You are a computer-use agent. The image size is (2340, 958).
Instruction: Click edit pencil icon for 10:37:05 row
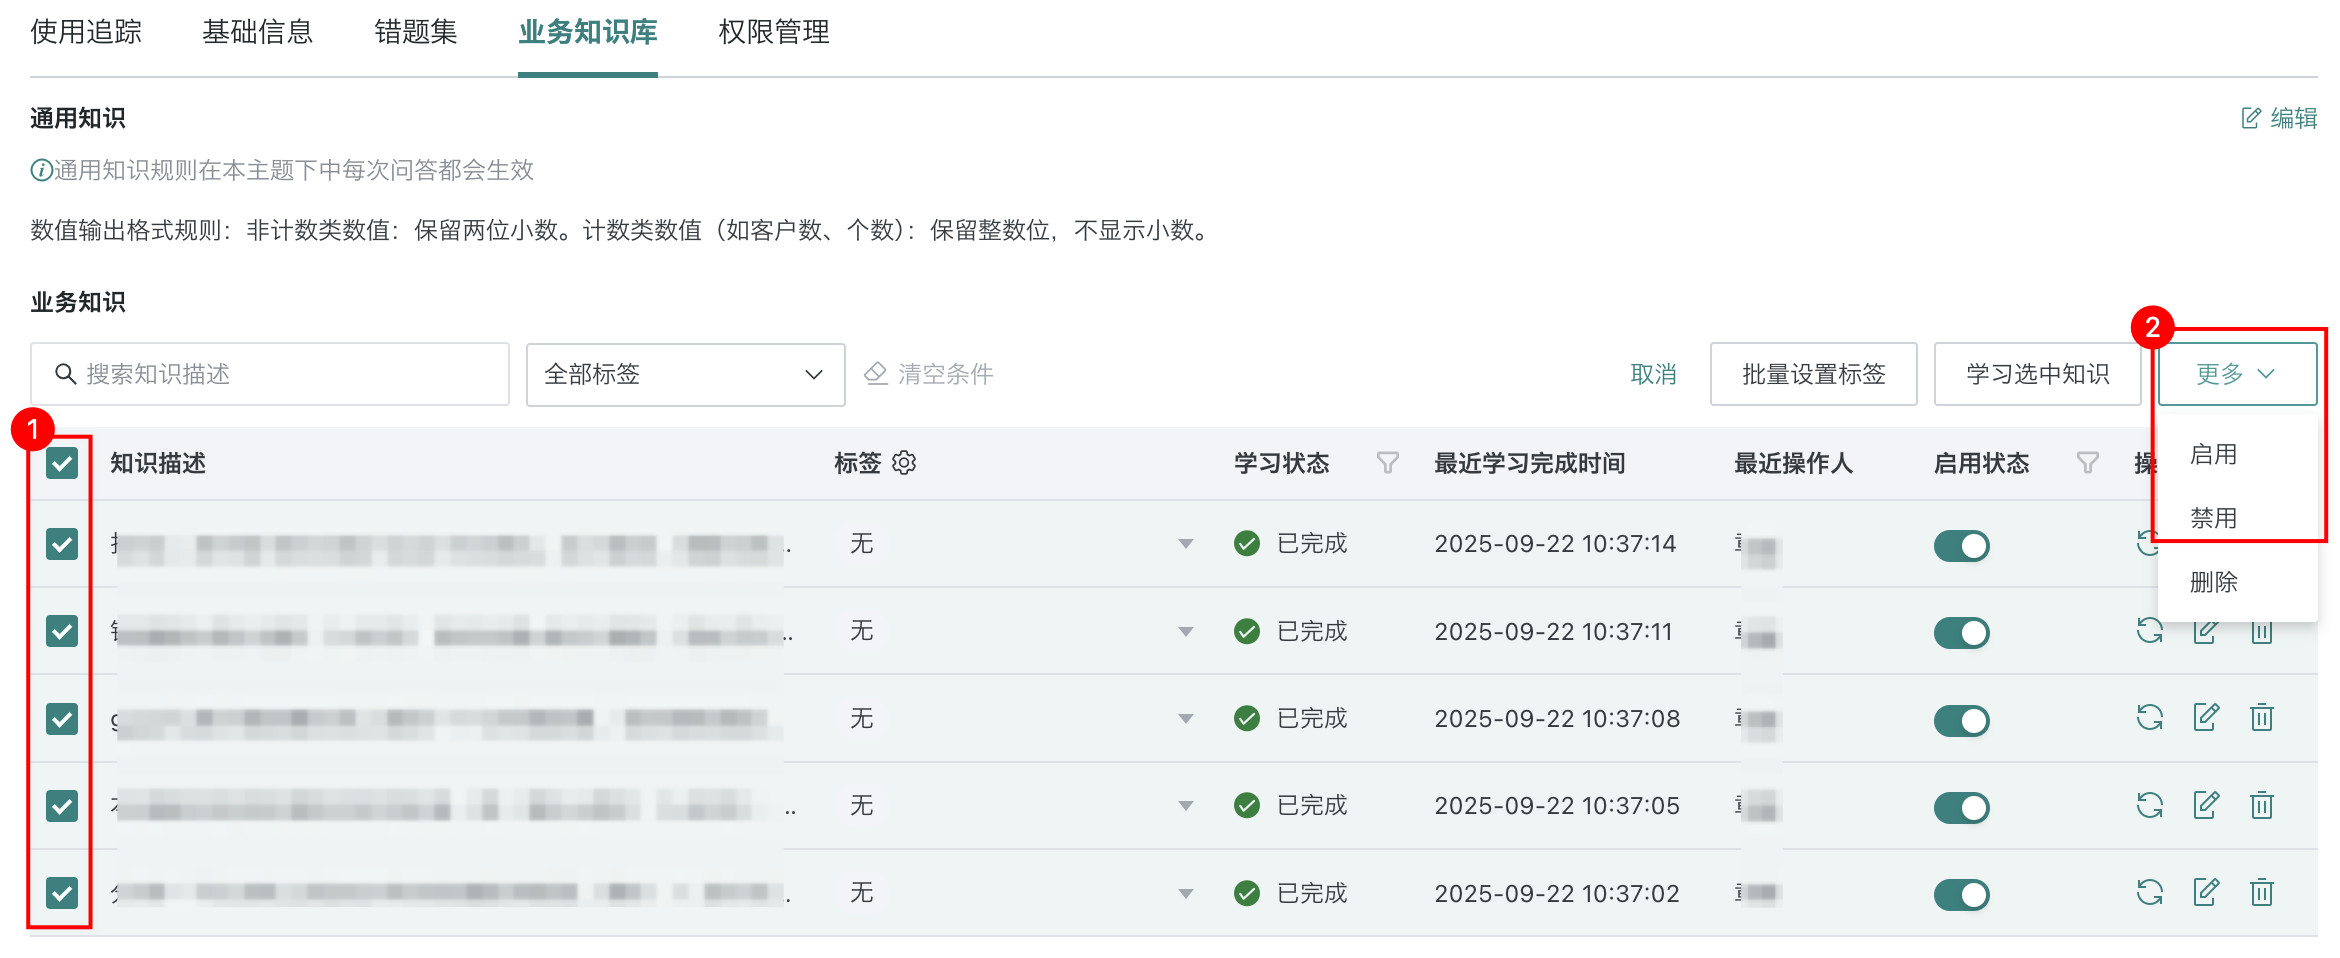(2206, 805)
